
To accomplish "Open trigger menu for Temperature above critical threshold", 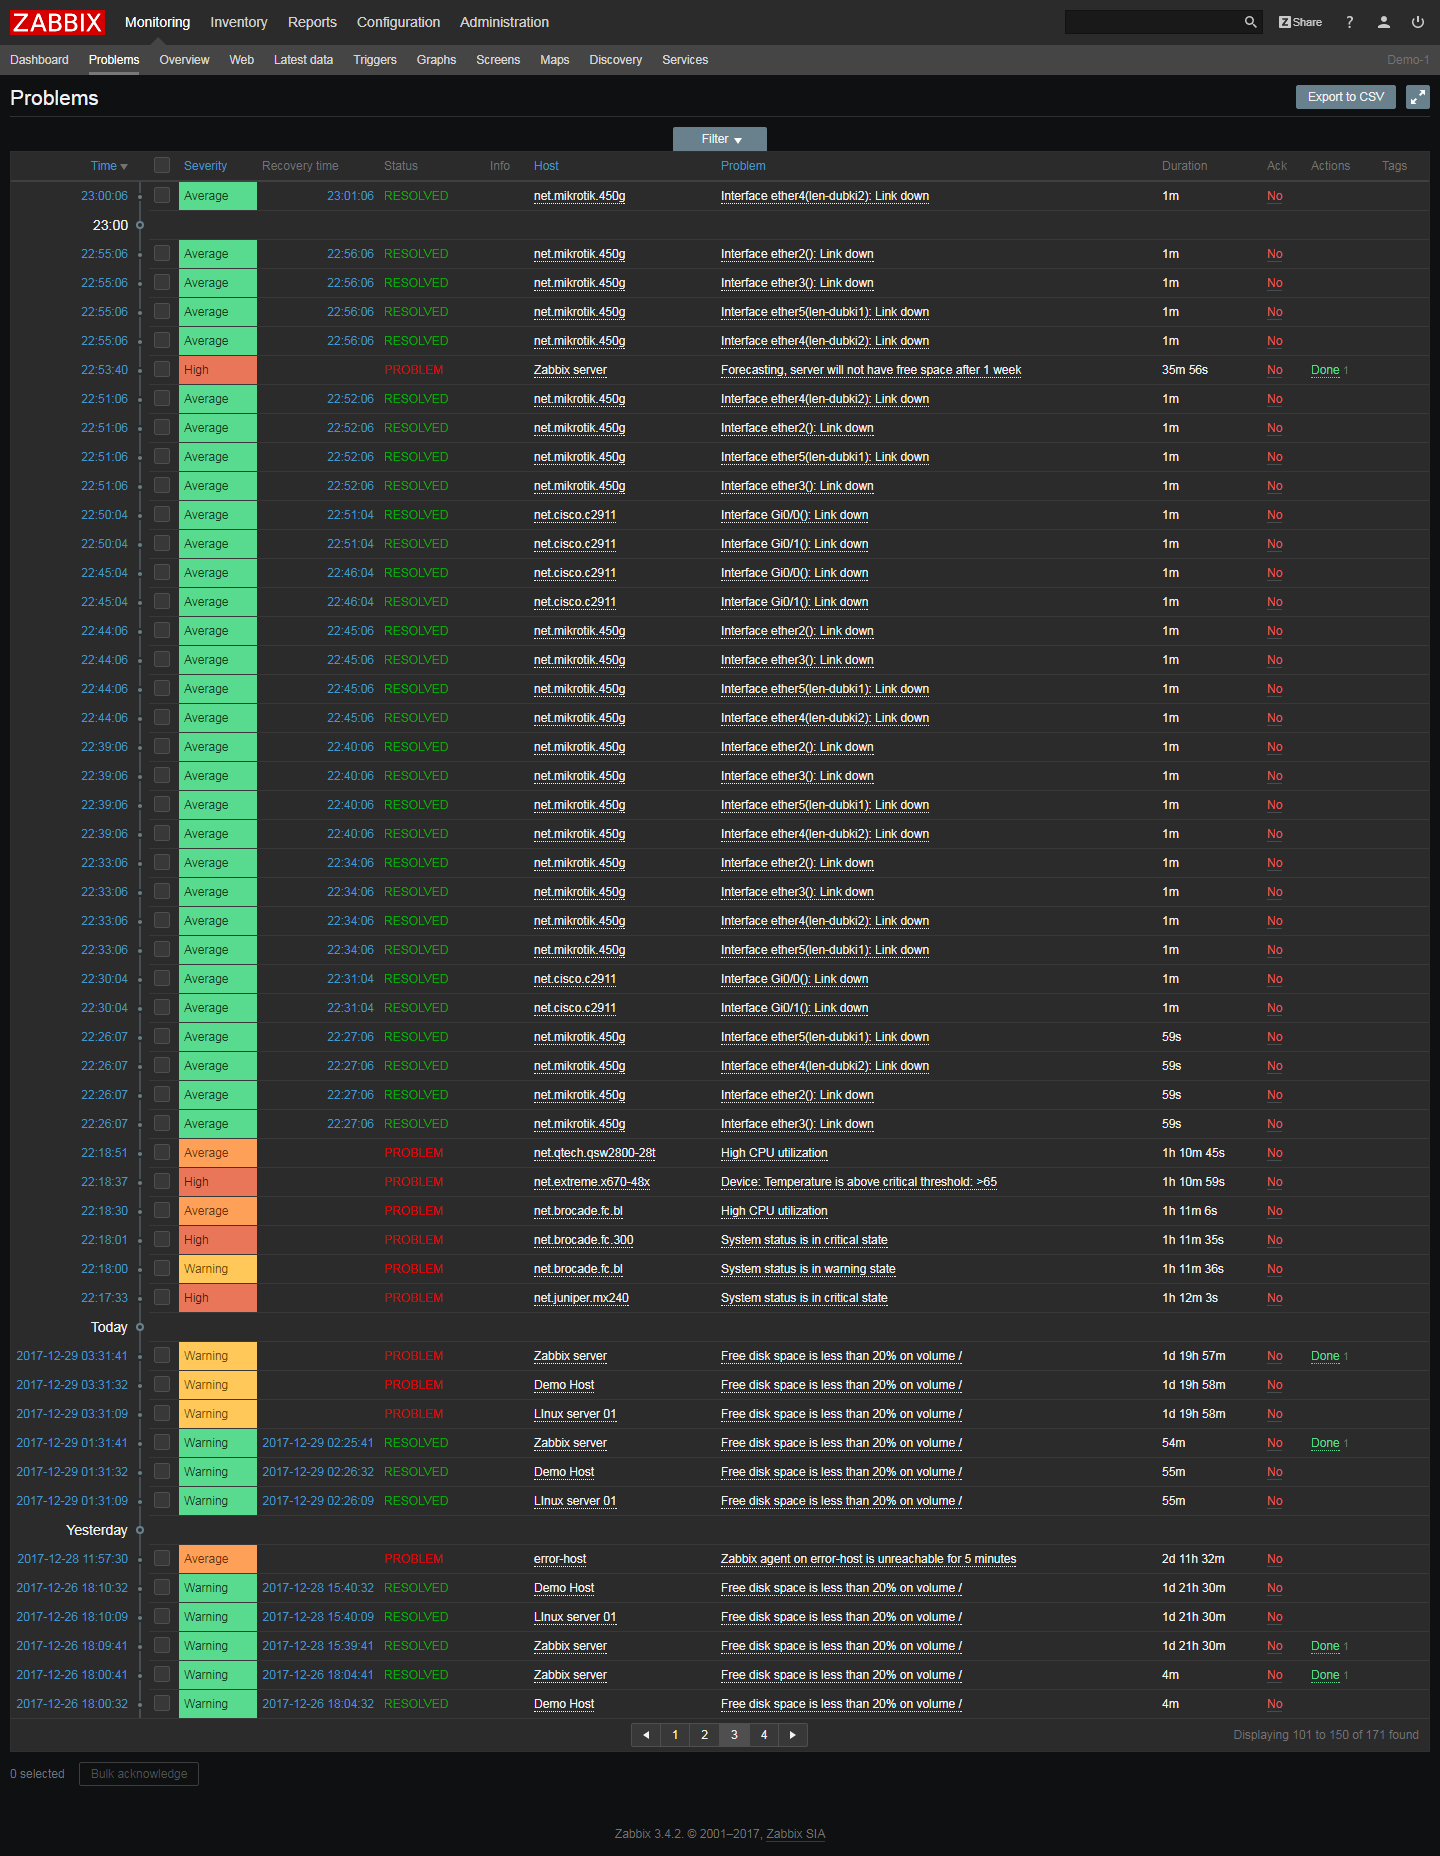I will pos(859,1182).
